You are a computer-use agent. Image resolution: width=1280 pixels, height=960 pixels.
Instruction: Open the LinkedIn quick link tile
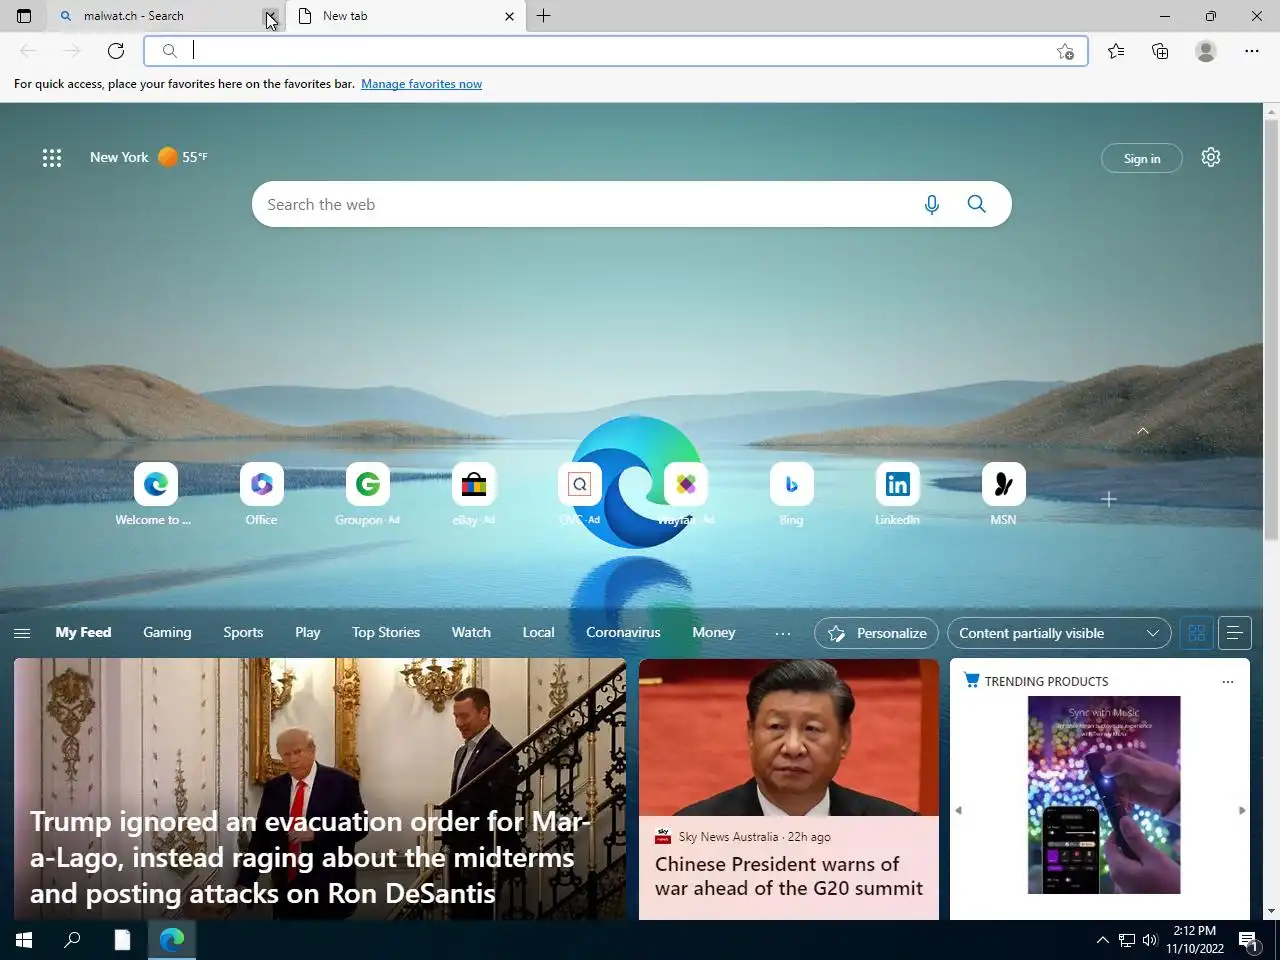click(x=898, y=495)
